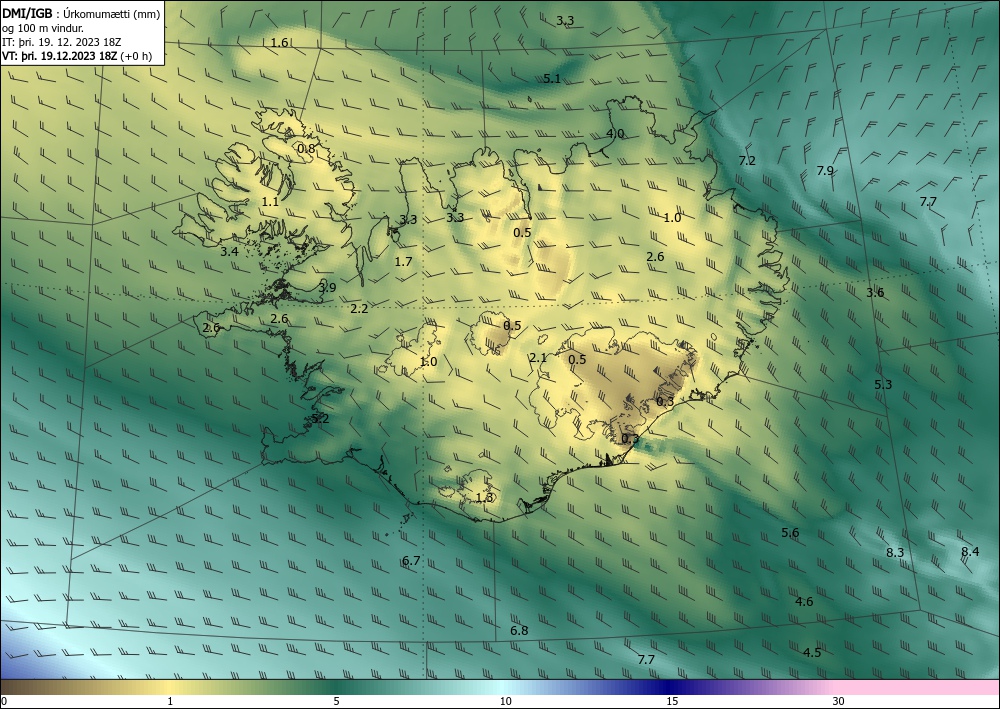Click the 4.5 value on the map
Screen dimensions: 1000x709
[x=812, y=652]
